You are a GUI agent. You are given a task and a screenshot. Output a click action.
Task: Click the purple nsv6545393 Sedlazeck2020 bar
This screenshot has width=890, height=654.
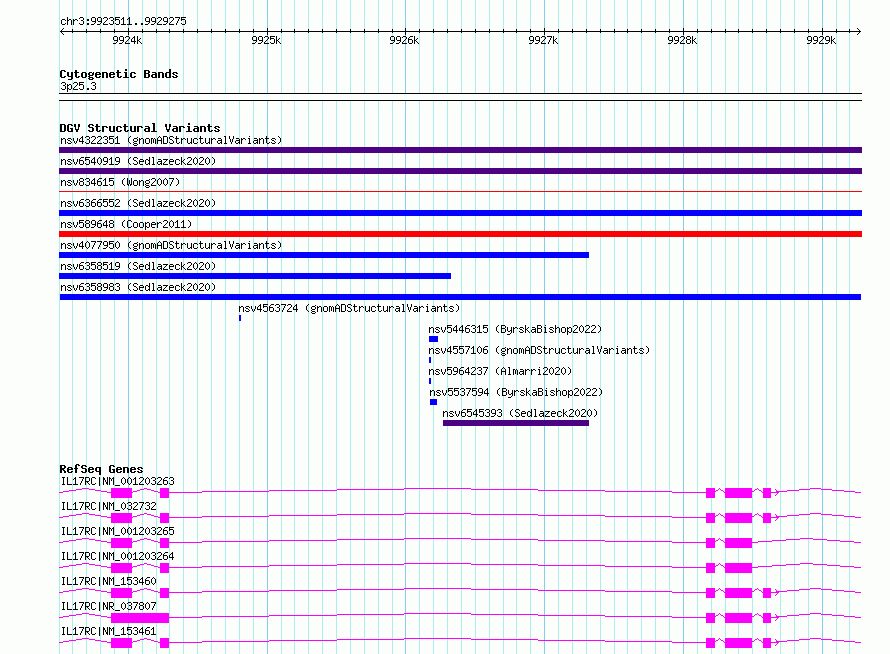[x=516, y=423]
